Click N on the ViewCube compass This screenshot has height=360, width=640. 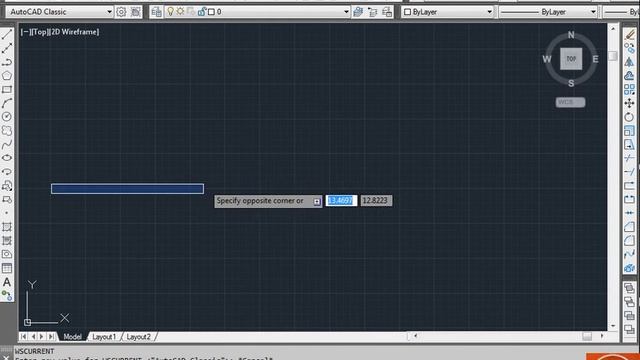571,35
